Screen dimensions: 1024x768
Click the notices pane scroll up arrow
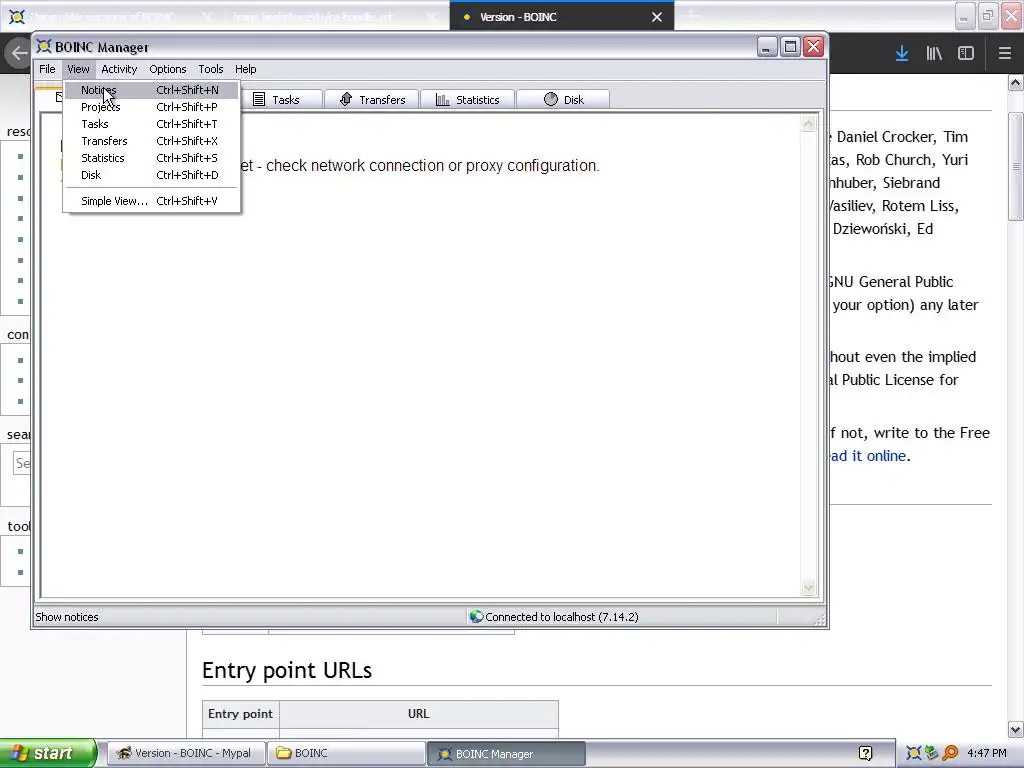click(x=808, y=124)
